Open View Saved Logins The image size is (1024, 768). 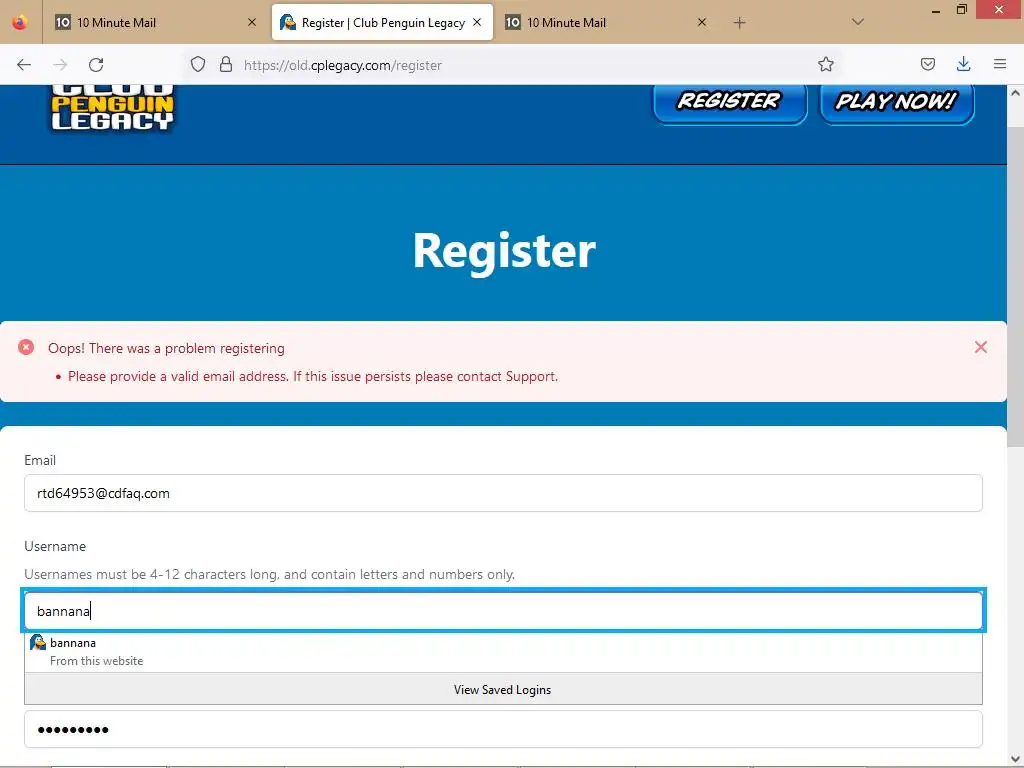click(503, 690)
